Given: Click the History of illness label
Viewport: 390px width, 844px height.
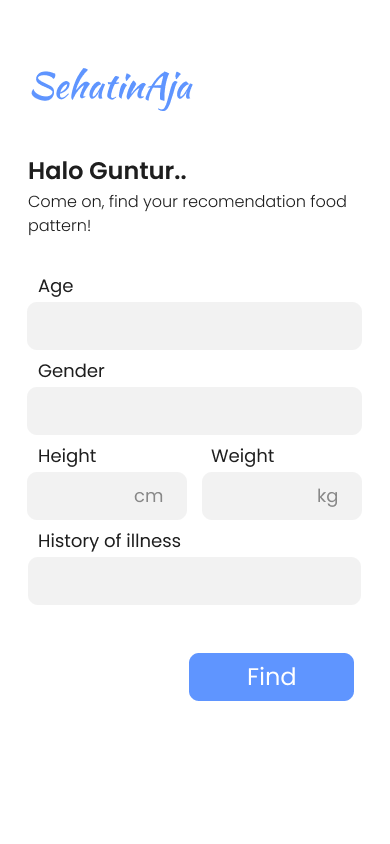Looking at the screenshot, I should coord(109,541).
